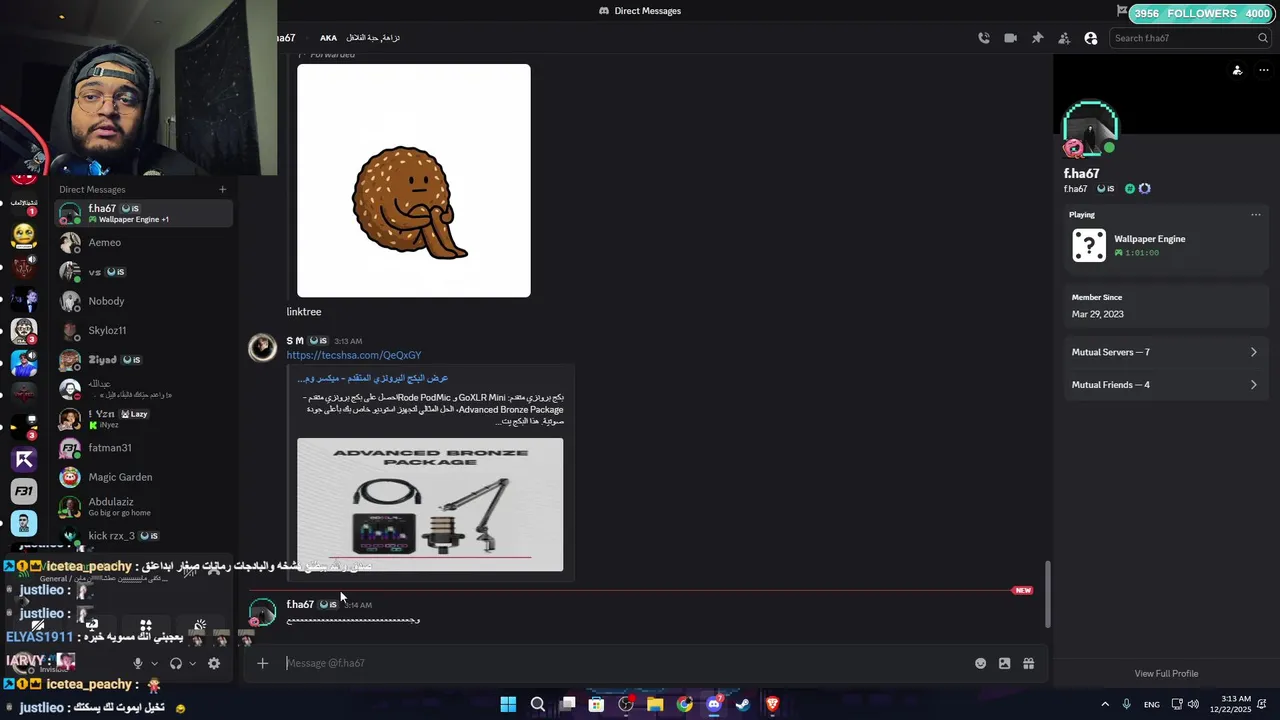
Task: Click the linktree message text
Action: point(304,312)
